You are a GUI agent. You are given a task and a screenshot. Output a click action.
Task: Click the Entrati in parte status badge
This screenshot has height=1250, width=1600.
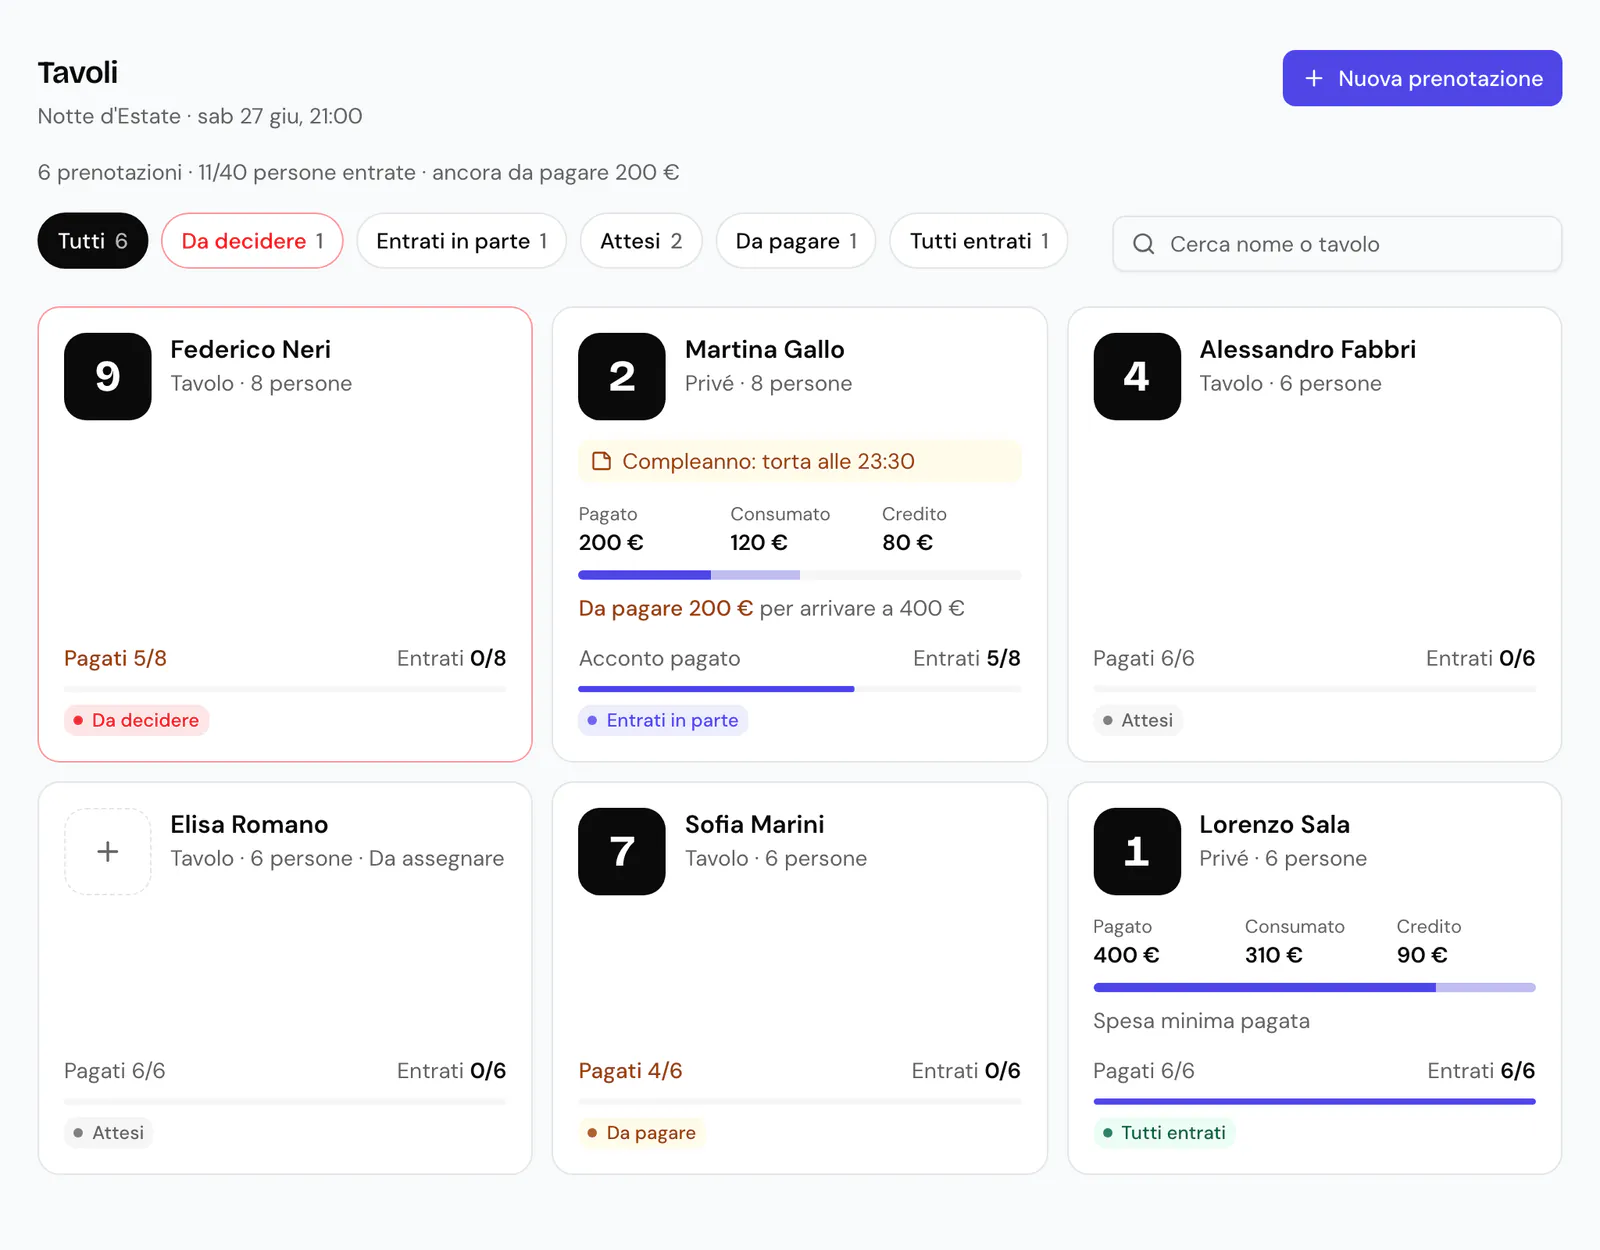[663, 720]
